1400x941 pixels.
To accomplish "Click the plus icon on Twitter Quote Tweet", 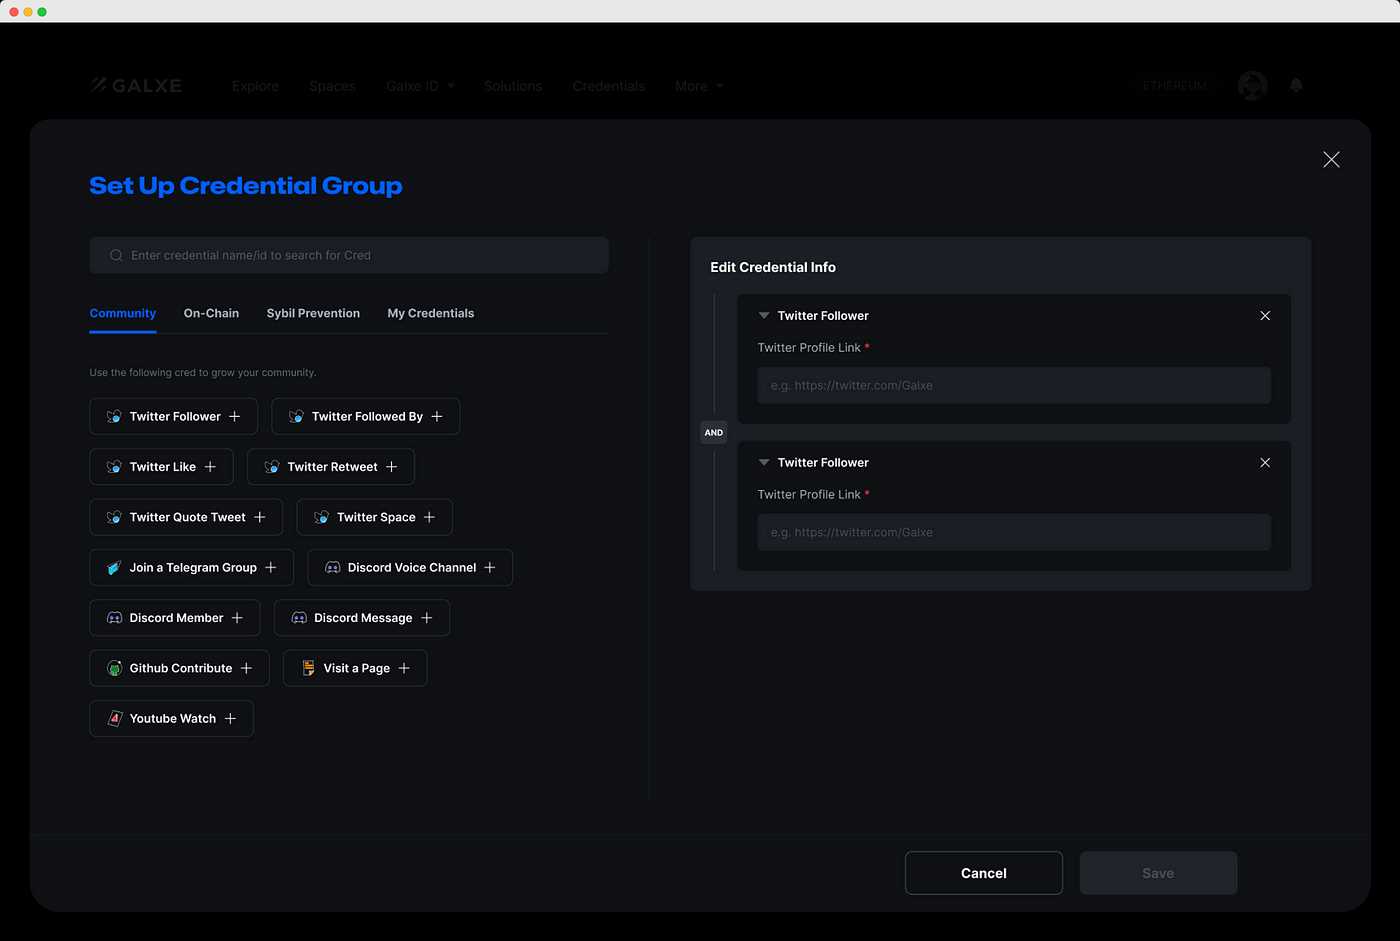I will tap(260, 517).
